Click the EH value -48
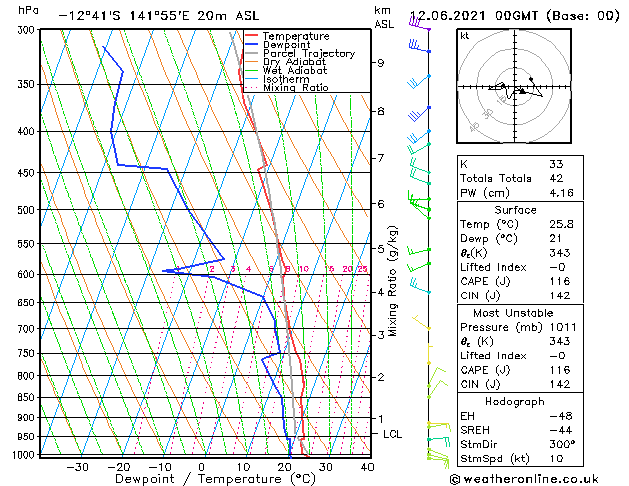 561,416
